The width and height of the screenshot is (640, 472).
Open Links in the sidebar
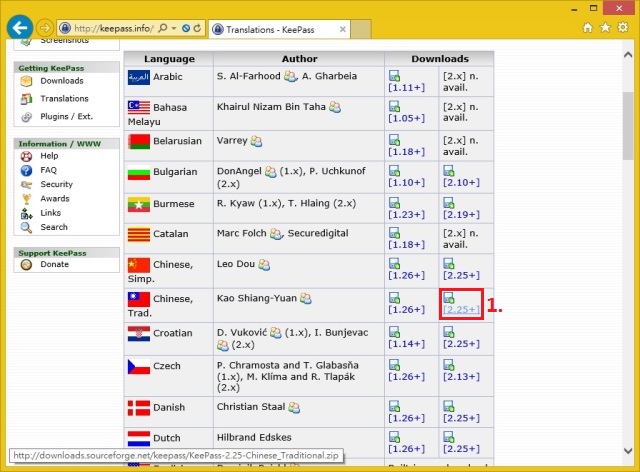point(51,213)
